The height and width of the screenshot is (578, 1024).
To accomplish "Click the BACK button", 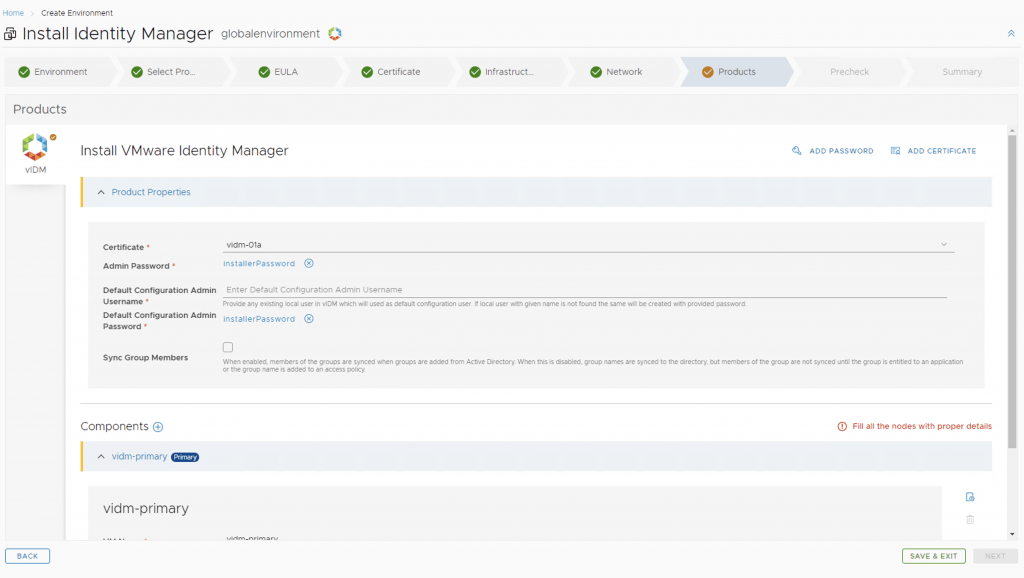I will [27, 556].
